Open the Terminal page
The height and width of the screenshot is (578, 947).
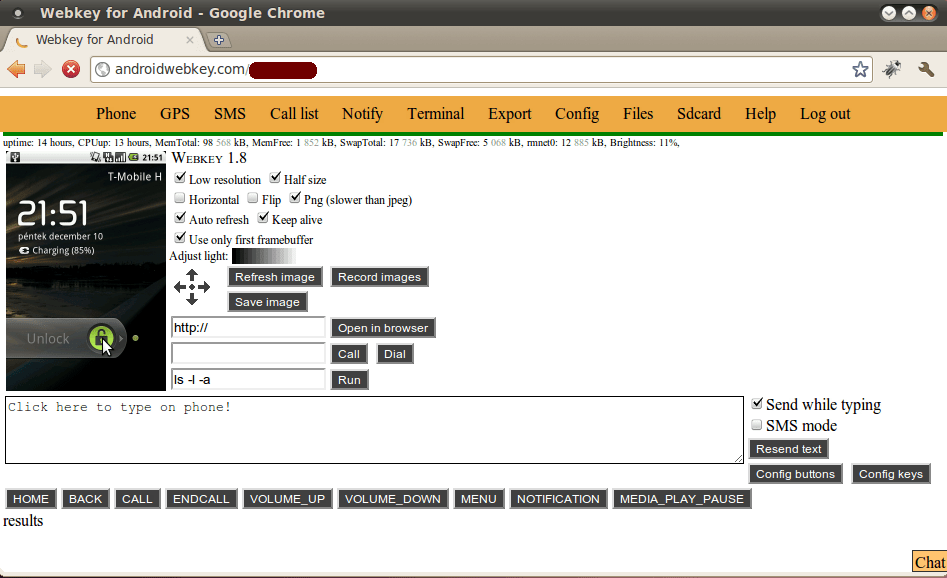(x=435, y=114)
